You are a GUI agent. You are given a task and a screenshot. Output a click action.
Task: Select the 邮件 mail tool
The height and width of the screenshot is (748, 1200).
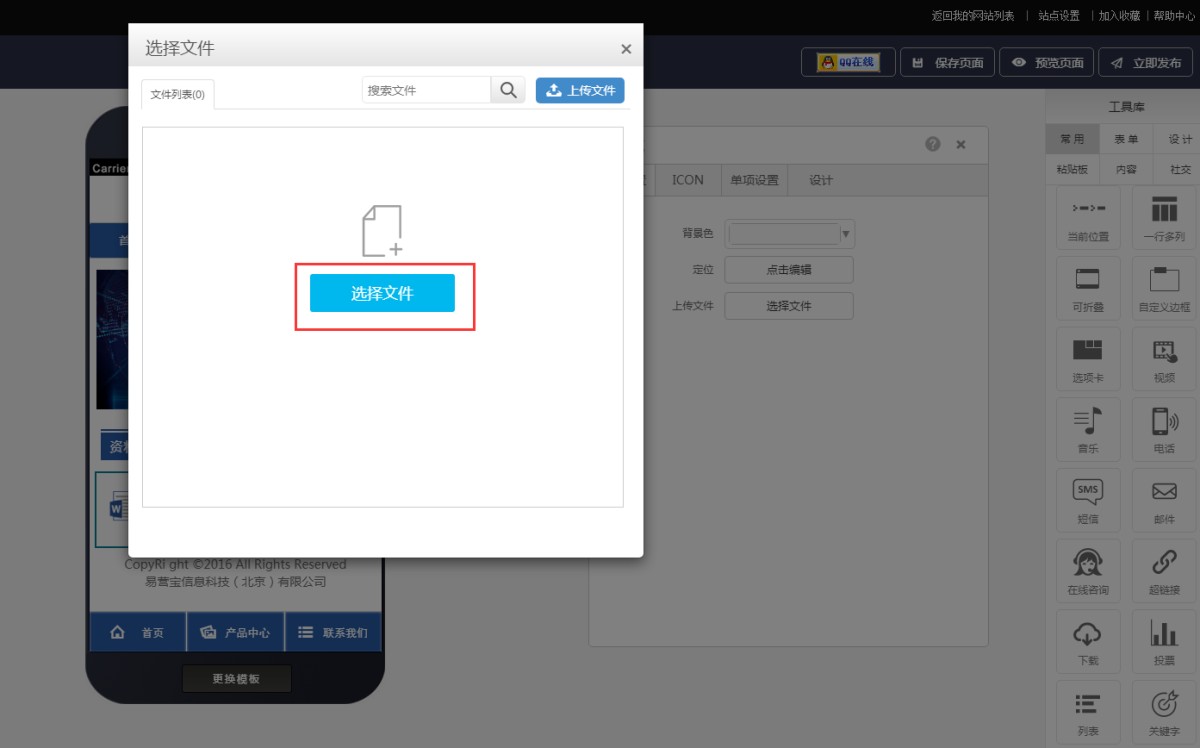(x=1164, y=500)
